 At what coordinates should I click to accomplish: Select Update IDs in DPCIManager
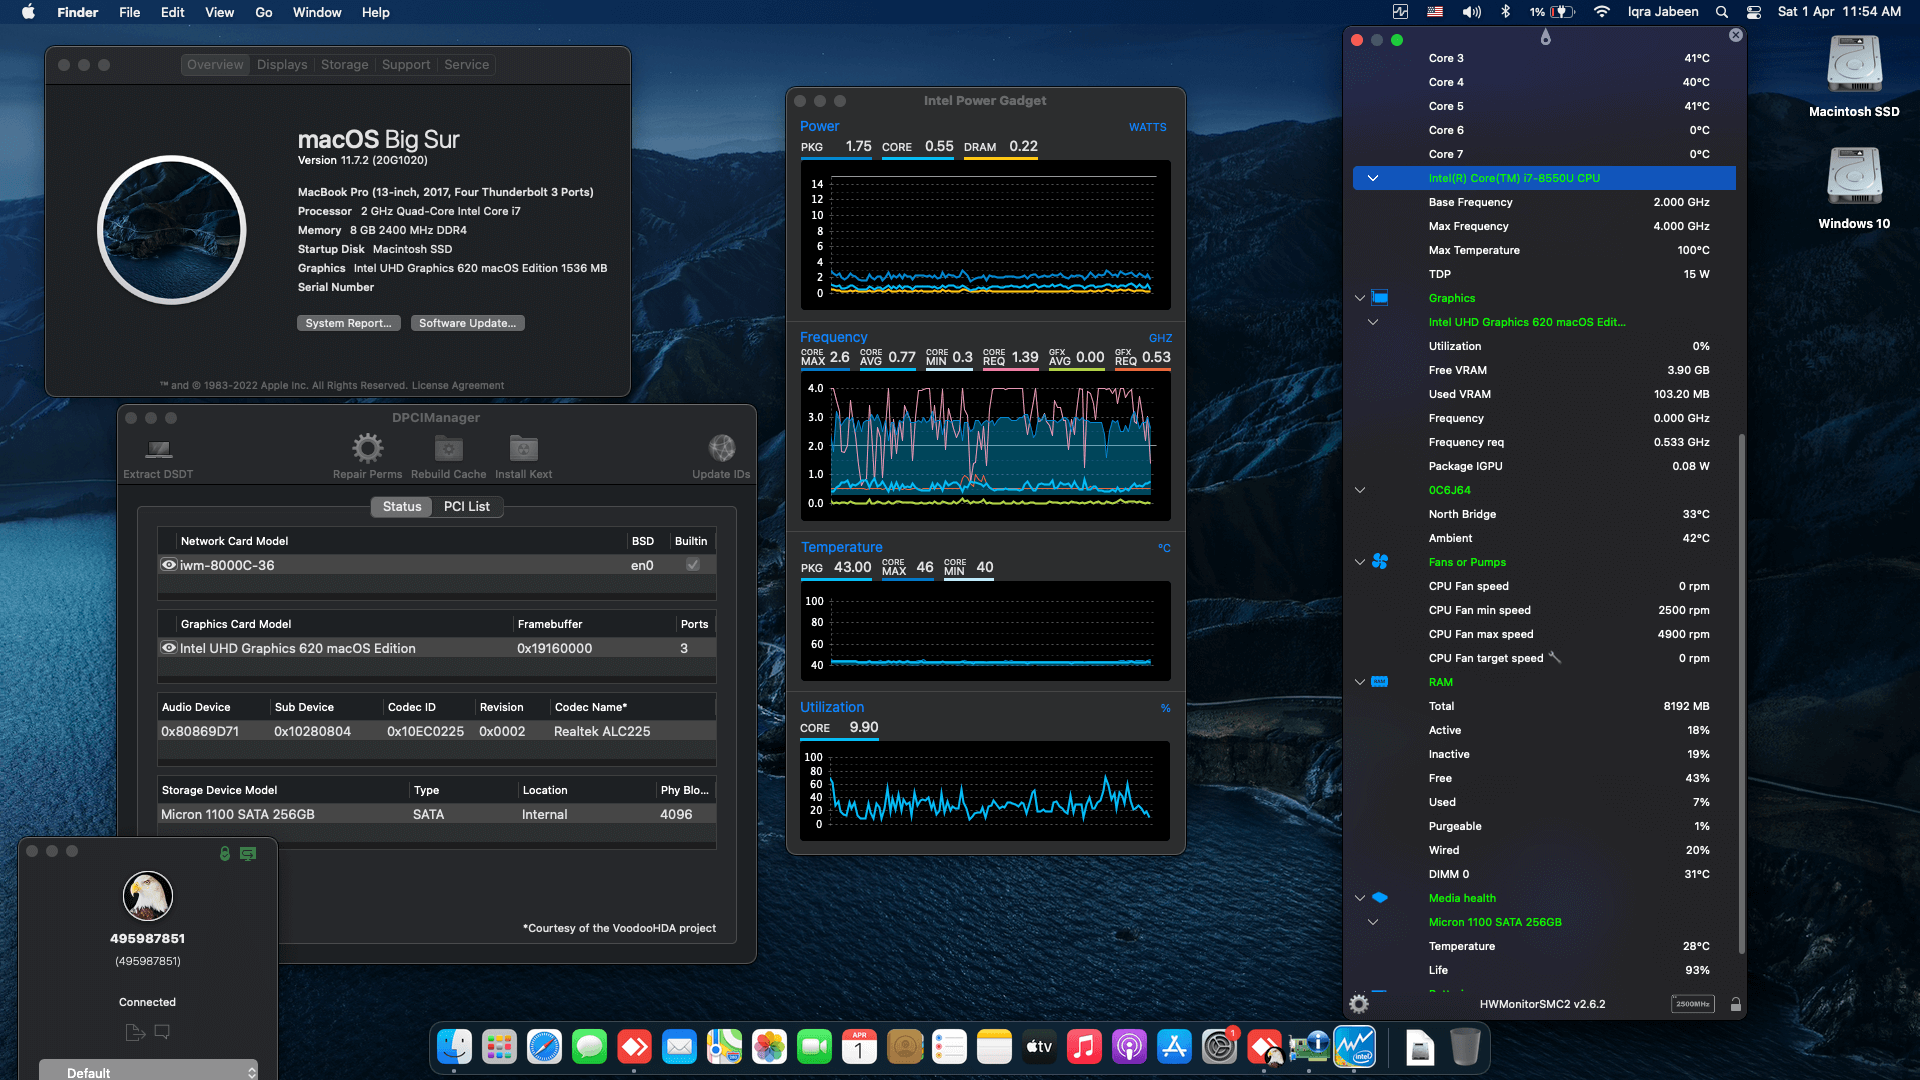[721, 450]
